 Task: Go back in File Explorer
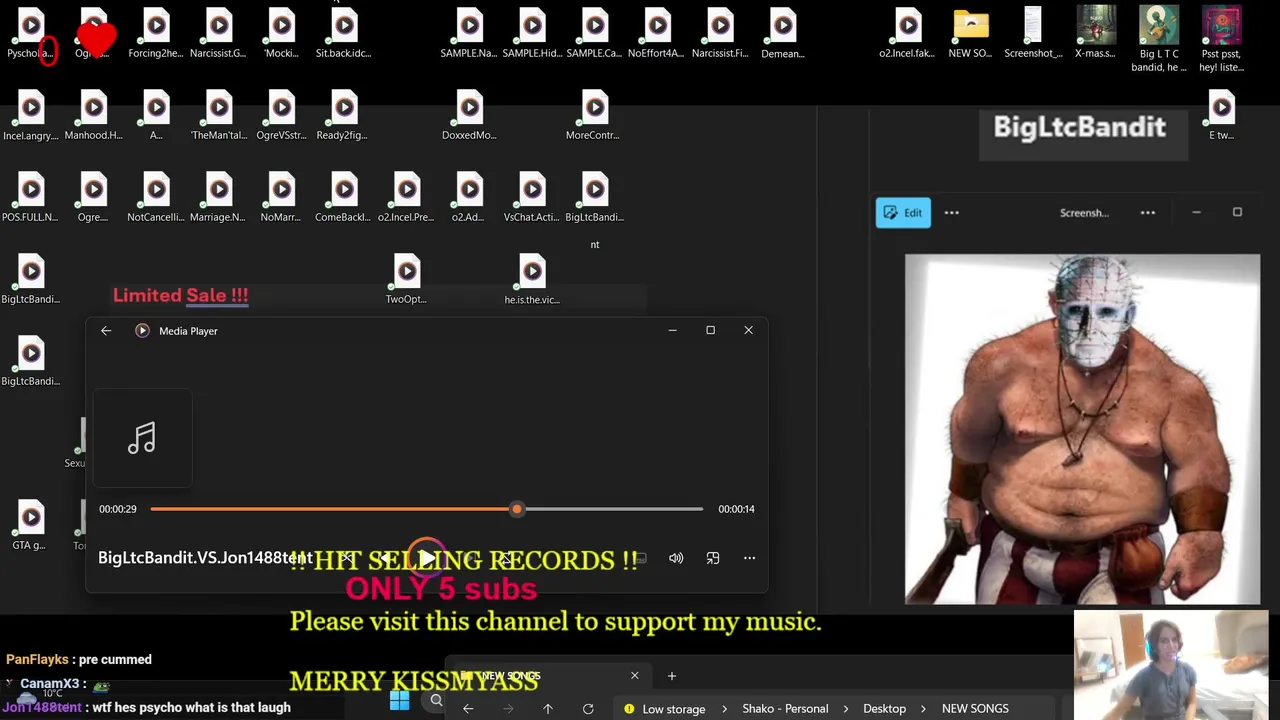pos(468,709)
